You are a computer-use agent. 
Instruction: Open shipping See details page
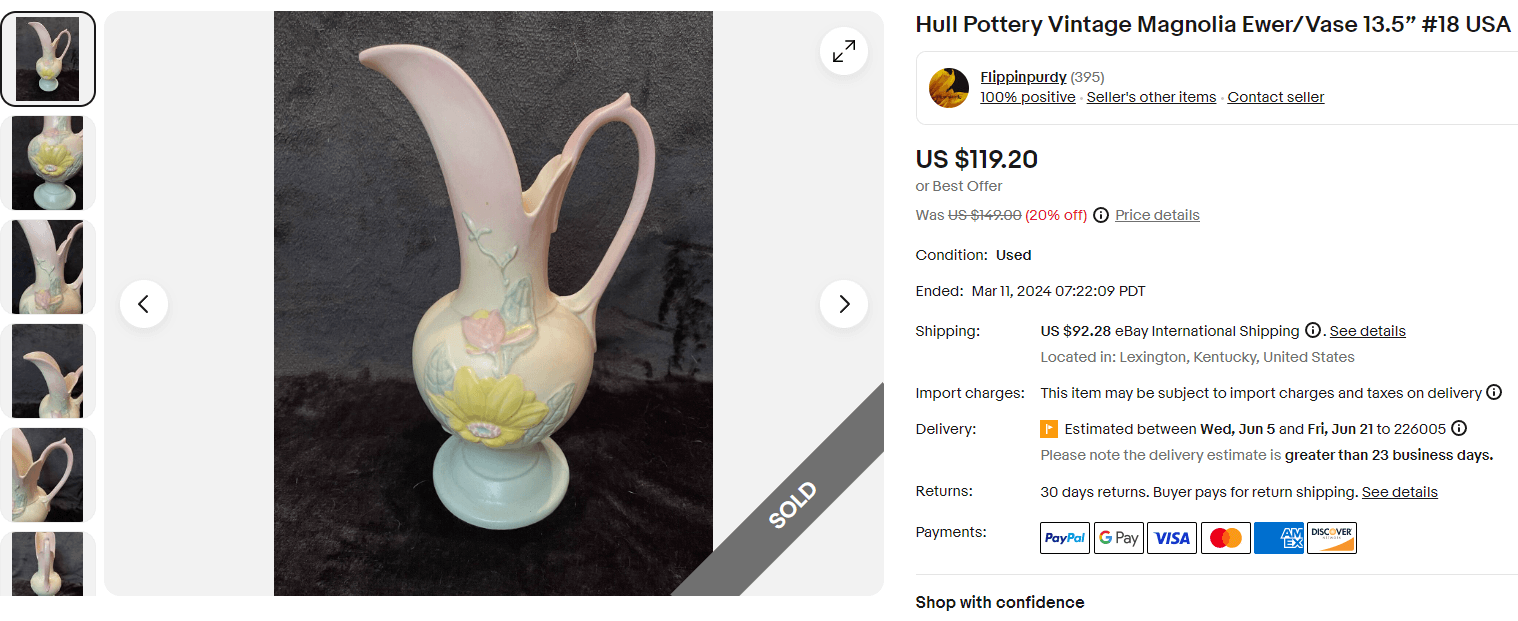[1367, 330]
